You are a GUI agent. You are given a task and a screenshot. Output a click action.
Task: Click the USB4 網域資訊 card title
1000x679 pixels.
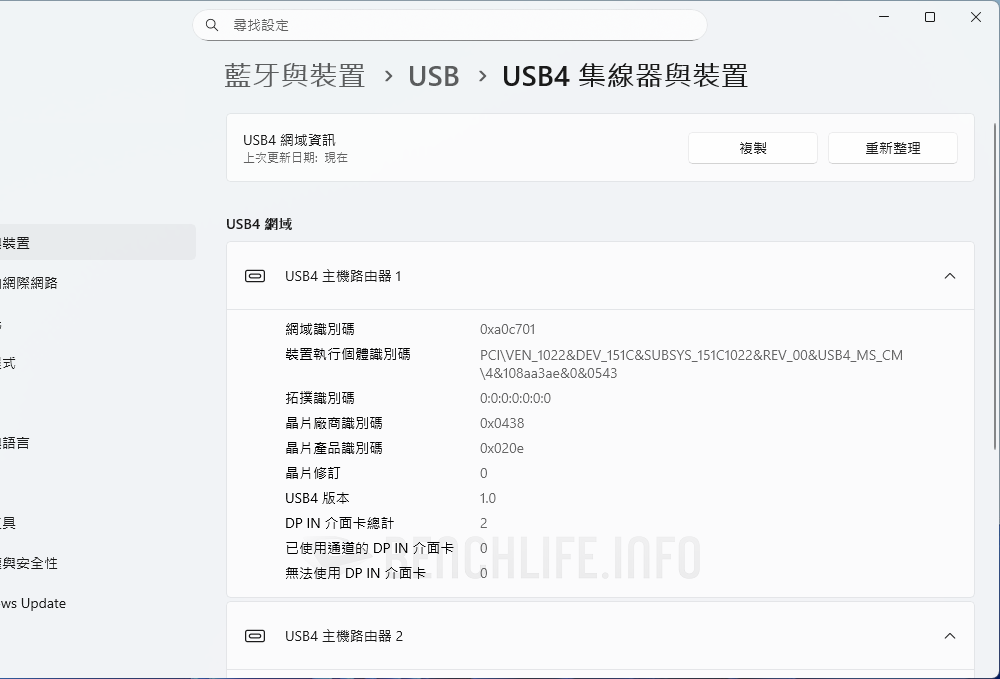pyautogui.click(x=289, y=140)
